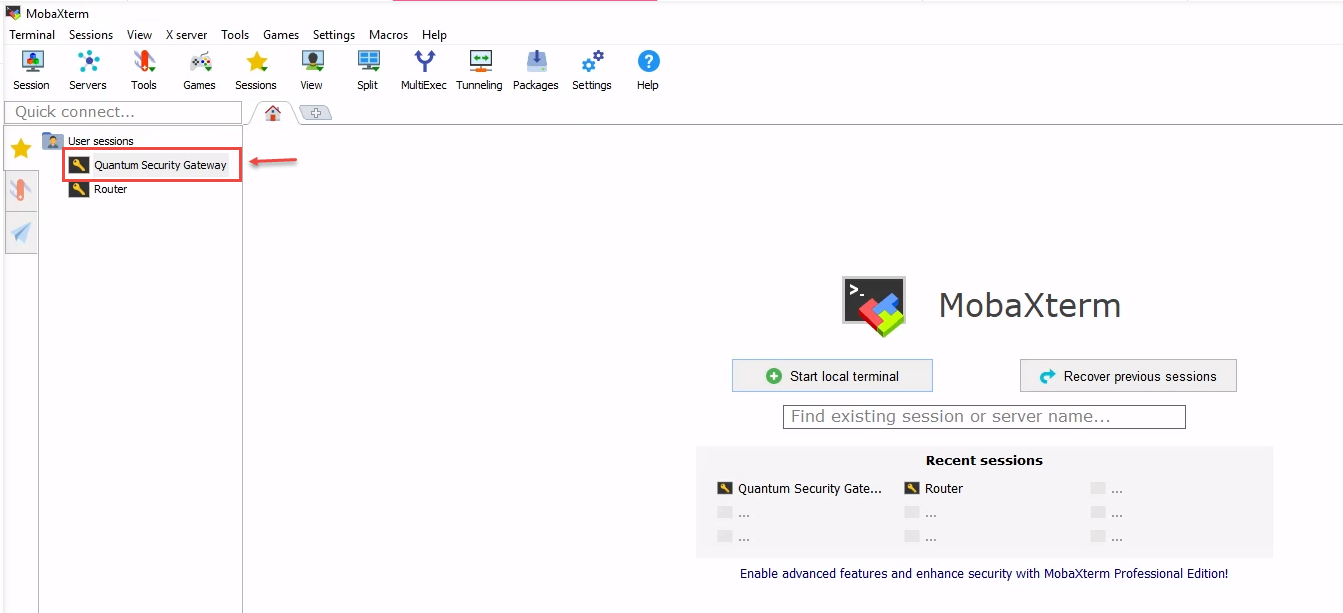
Task: Select the star Sessions sidebar tab
Action: [x=21, y=149]
